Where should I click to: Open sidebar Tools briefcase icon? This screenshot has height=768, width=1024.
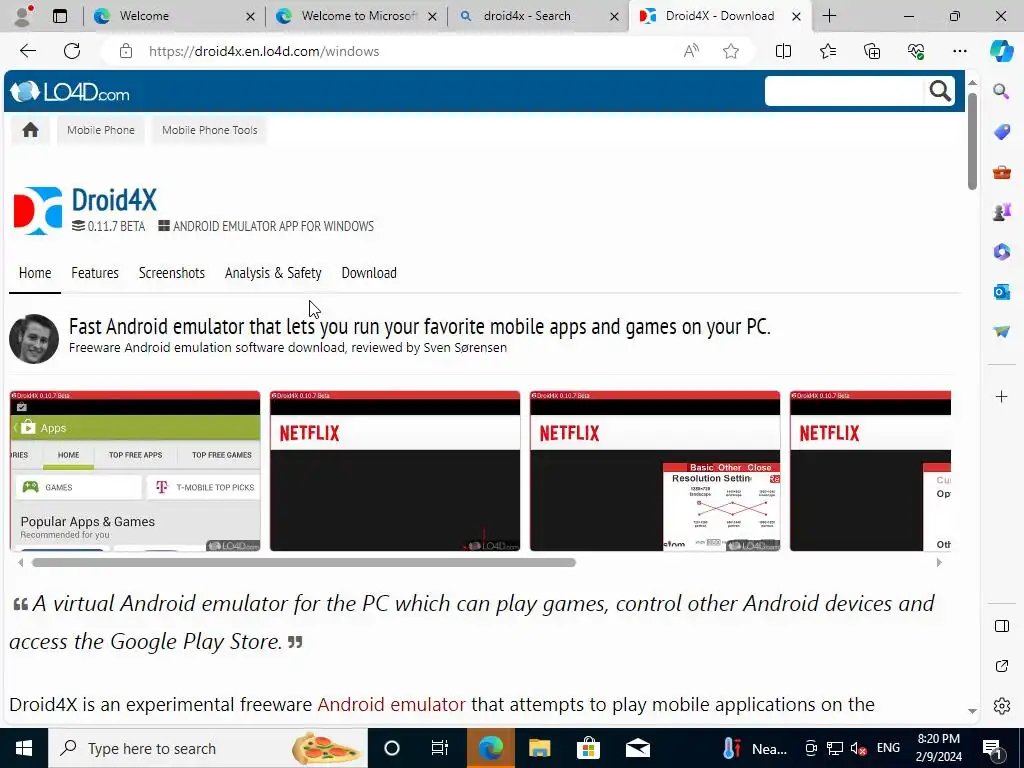click(x=1001, y=172)
